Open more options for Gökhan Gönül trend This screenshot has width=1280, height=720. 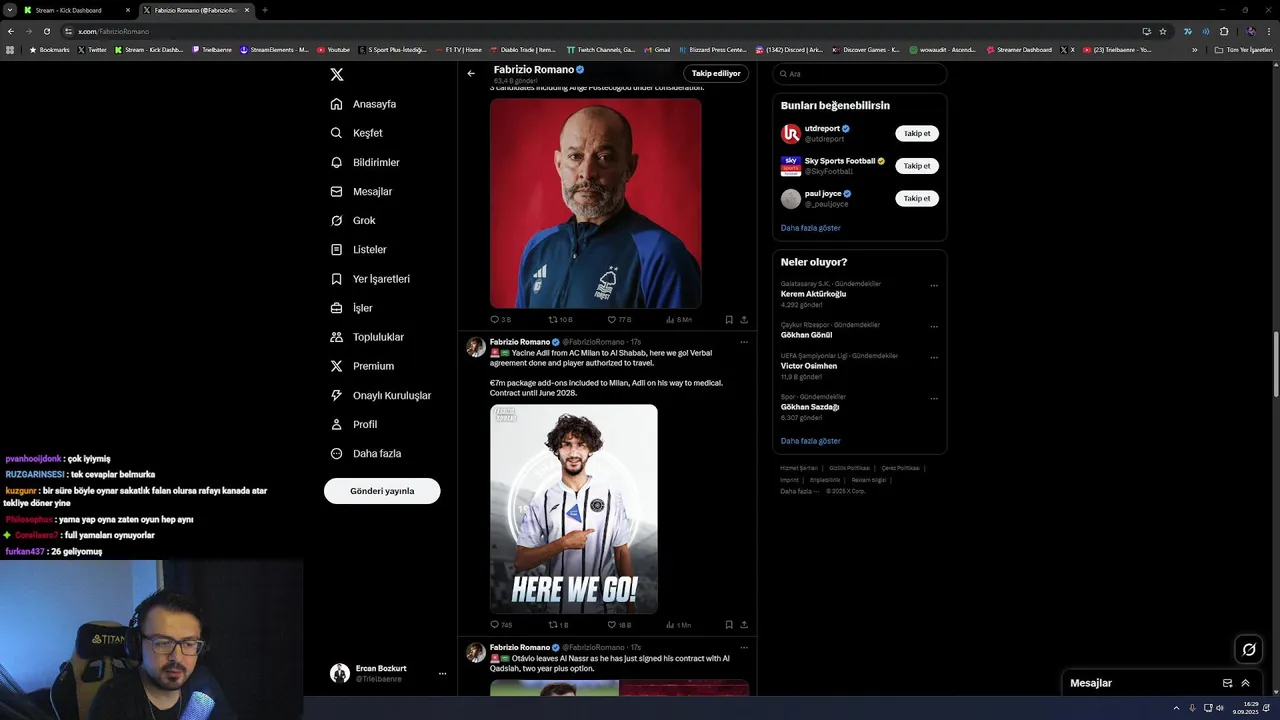pyautogui.click(x=934, y=326)
